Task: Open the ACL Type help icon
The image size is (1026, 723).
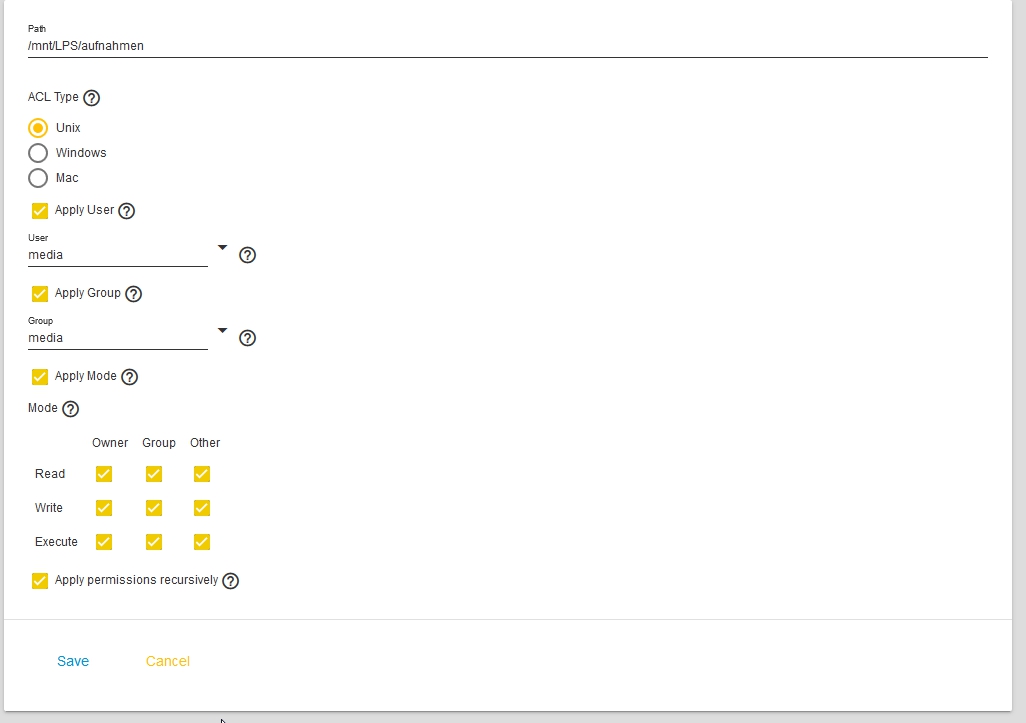Action: (92, 98)
